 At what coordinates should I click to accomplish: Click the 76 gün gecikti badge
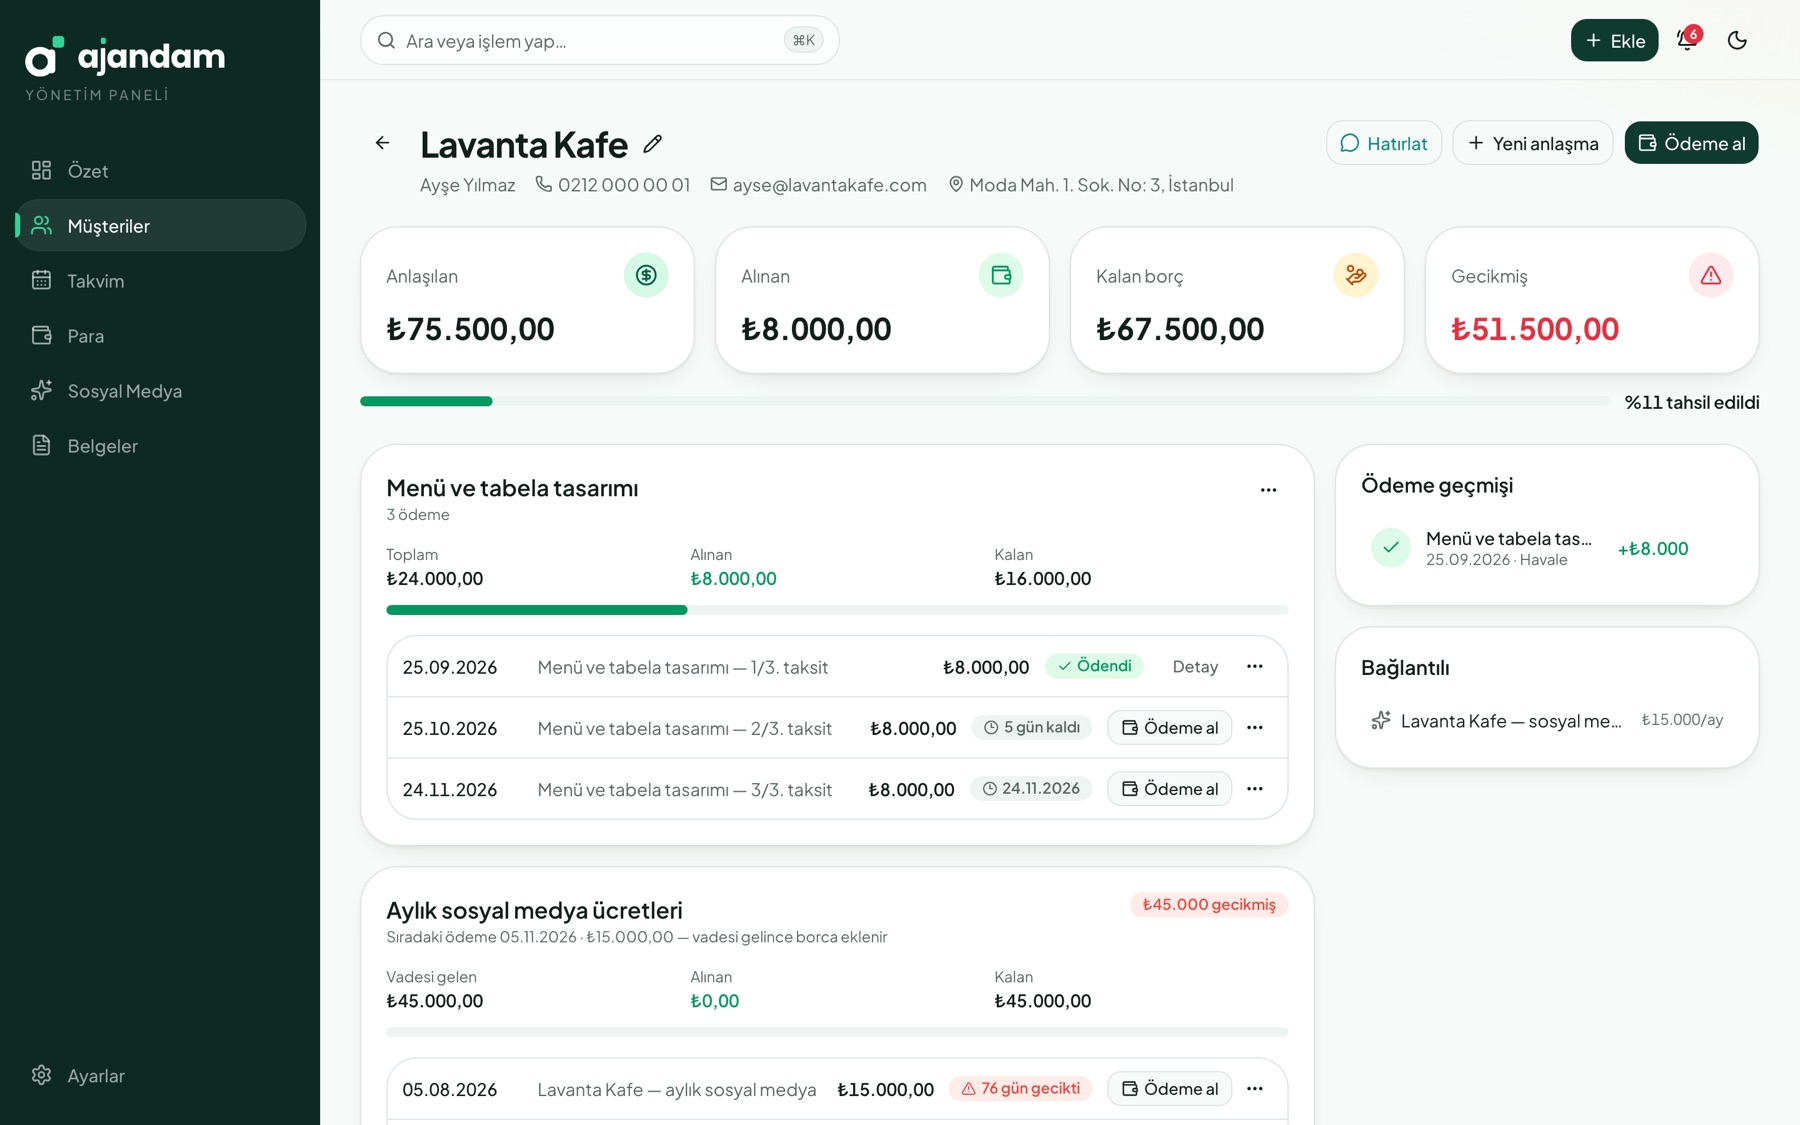1020,1088
